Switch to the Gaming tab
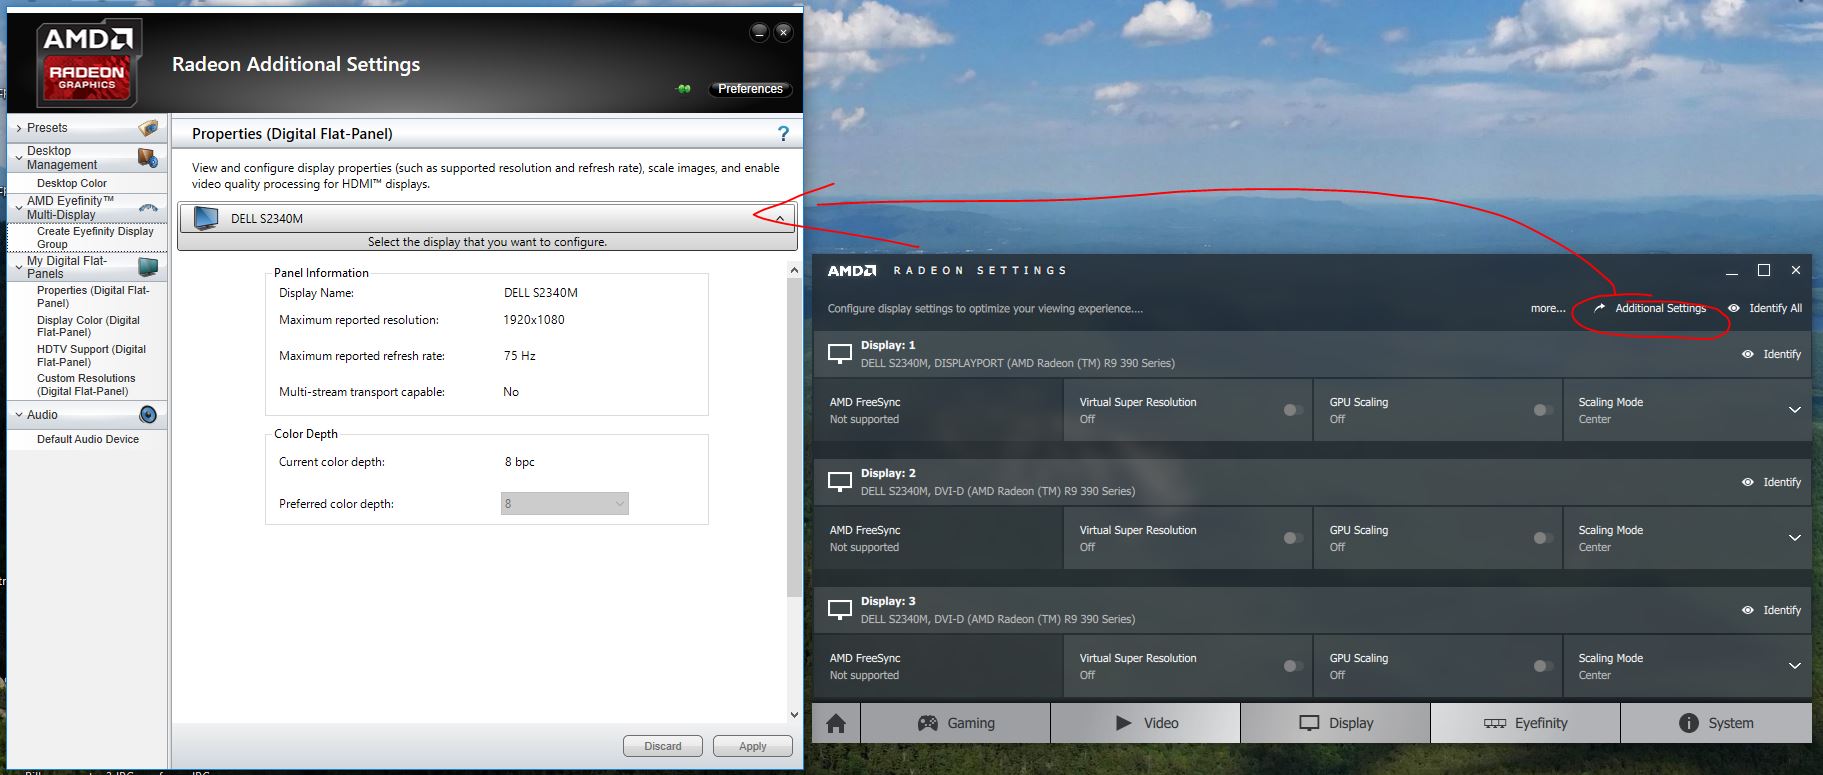 point(955,723)
